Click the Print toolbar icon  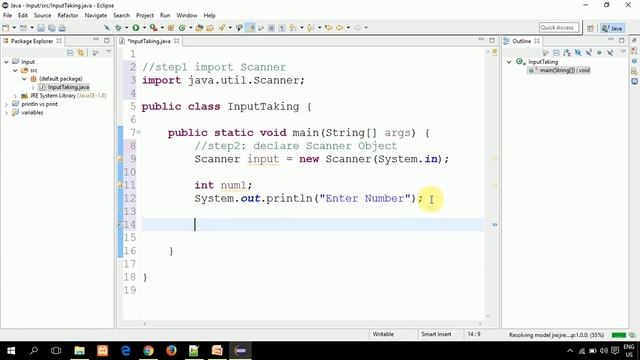(x=62, y=28)
